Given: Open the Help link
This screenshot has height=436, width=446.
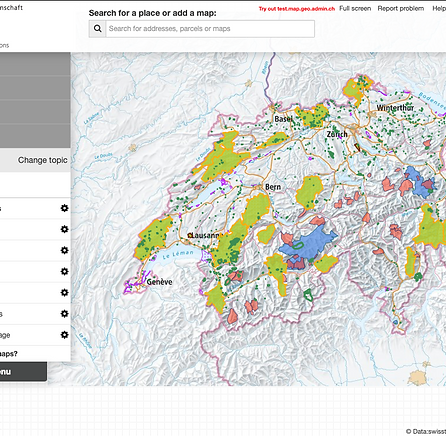Looking at the screenshot, I should point(439,8).
